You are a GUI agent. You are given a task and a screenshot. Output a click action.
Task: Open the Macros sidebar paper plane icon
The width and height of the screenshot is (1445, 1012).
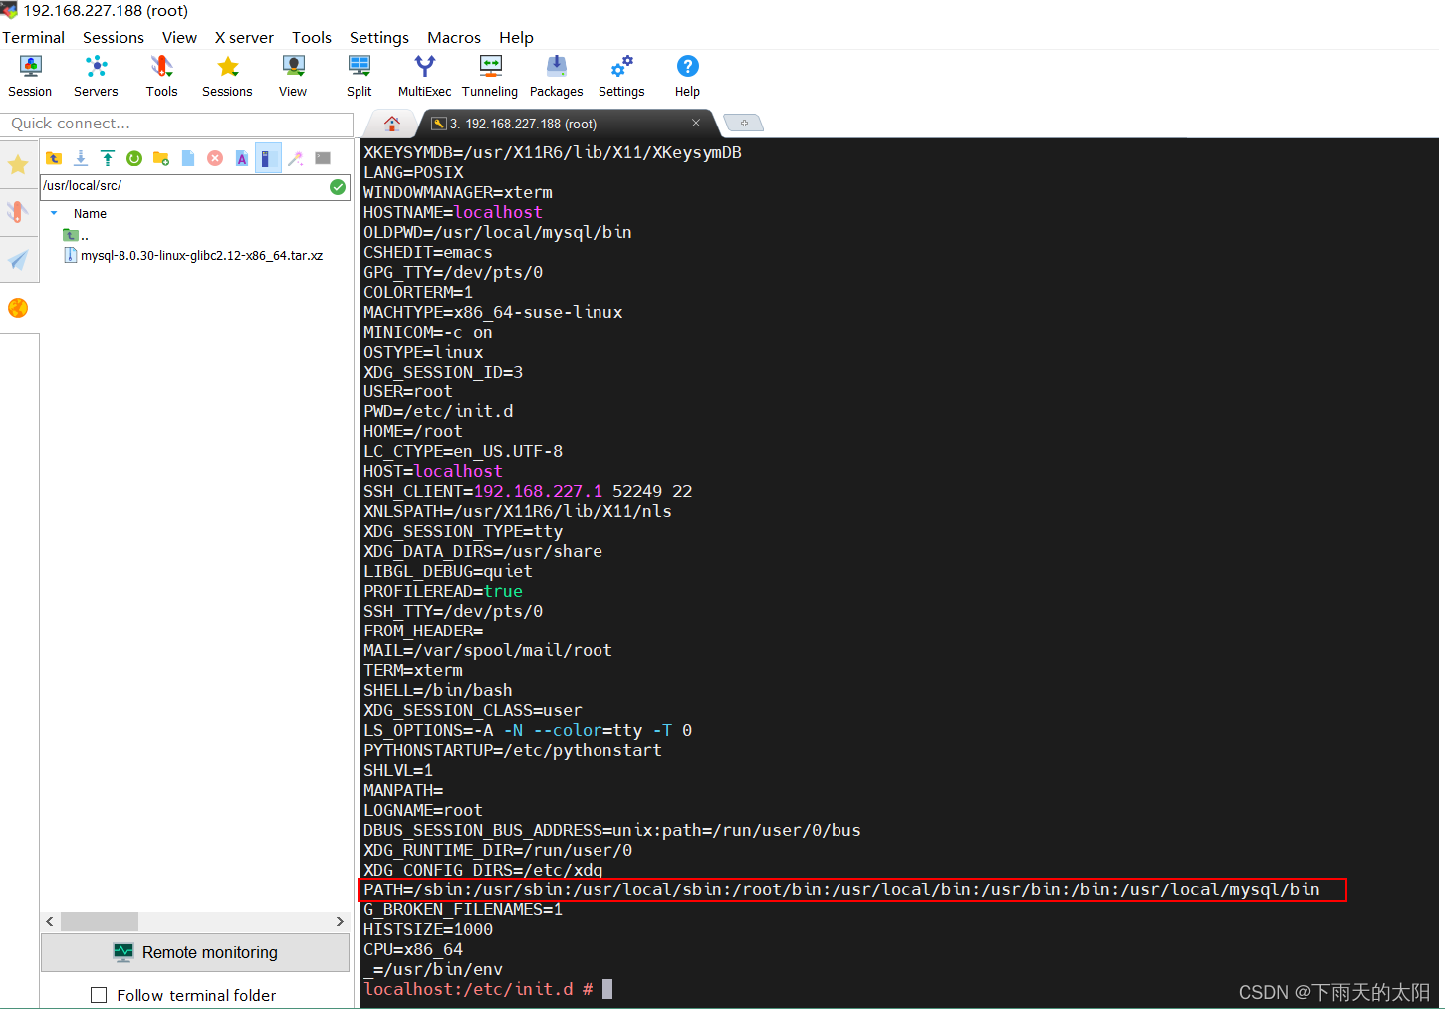20,261
